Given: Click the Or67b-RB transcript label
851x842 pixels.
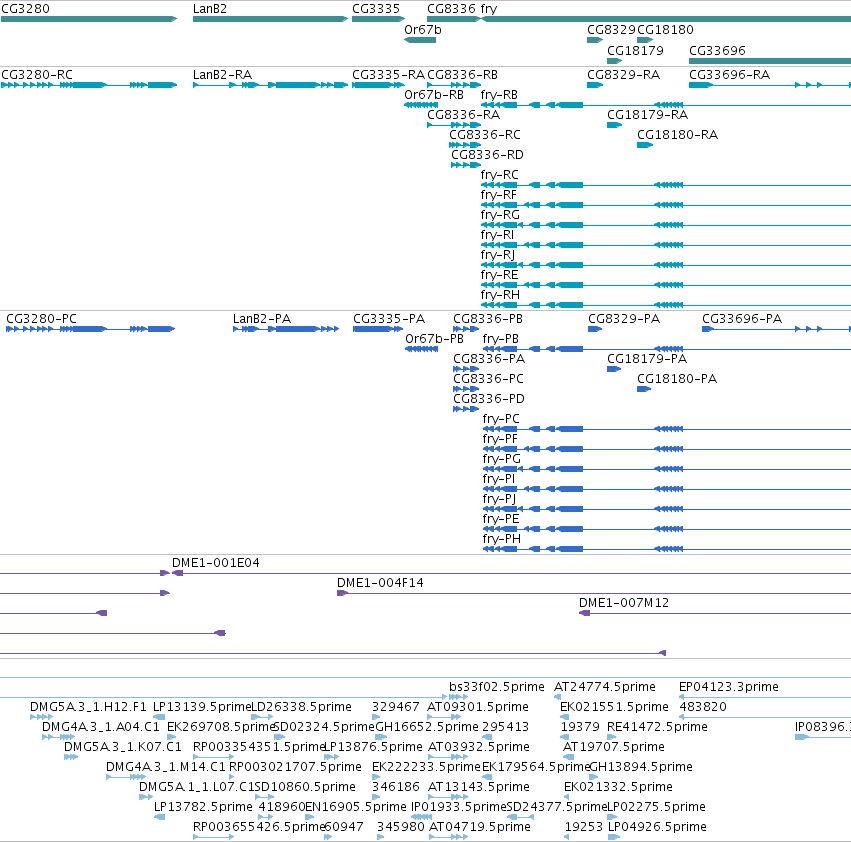Looking at the screenshot, I should [x=434, y=94].
